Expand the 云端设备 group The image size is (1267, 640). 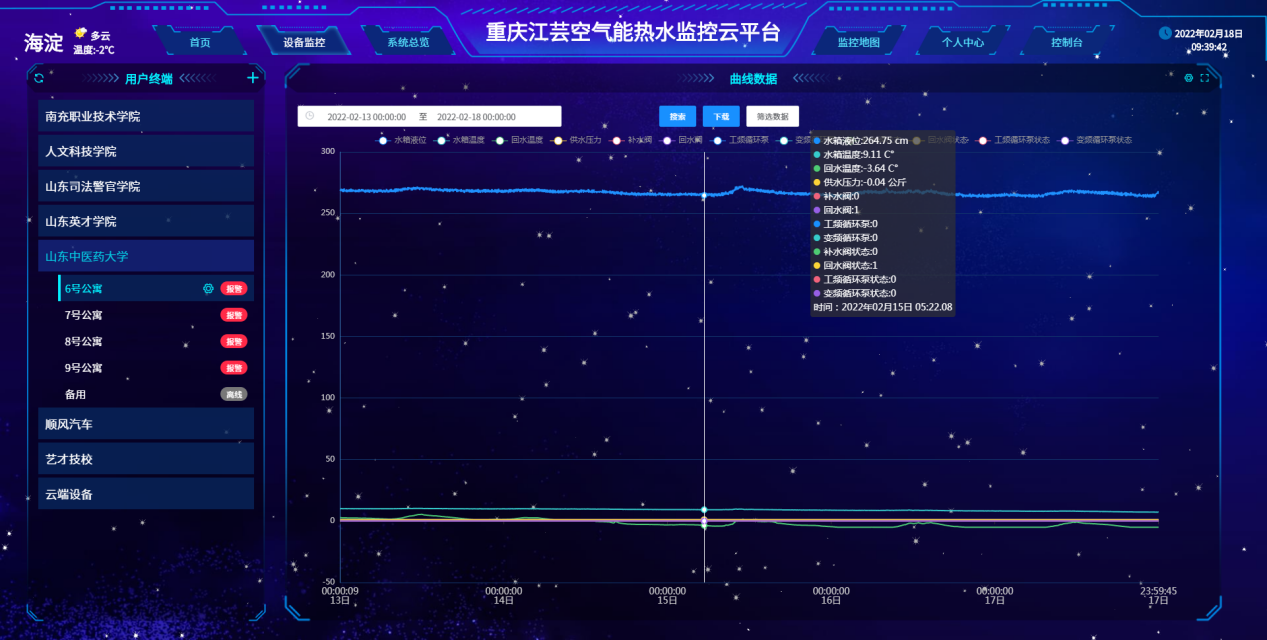[x=145, y=492]
